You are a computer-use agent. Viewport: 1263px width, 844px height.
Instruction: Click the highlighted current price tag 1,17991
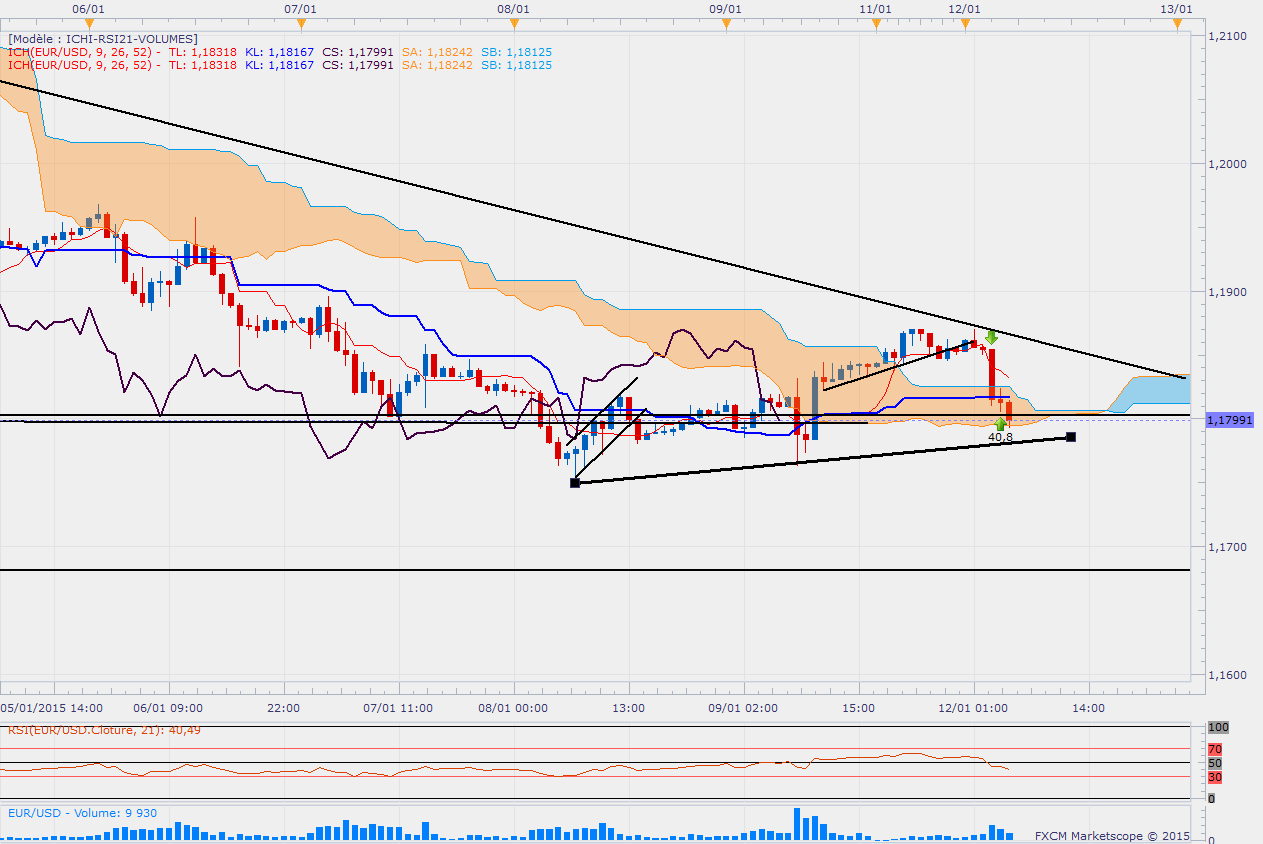tap(1229, 420)
